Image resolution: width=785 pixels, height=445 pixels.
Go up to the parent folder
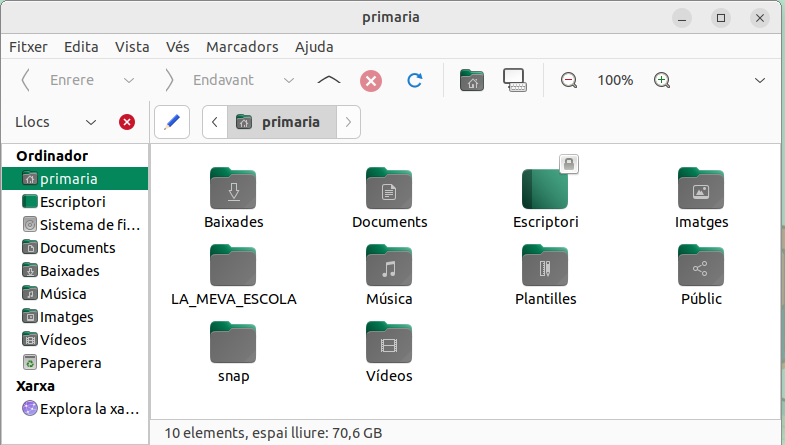click(328, 80)
